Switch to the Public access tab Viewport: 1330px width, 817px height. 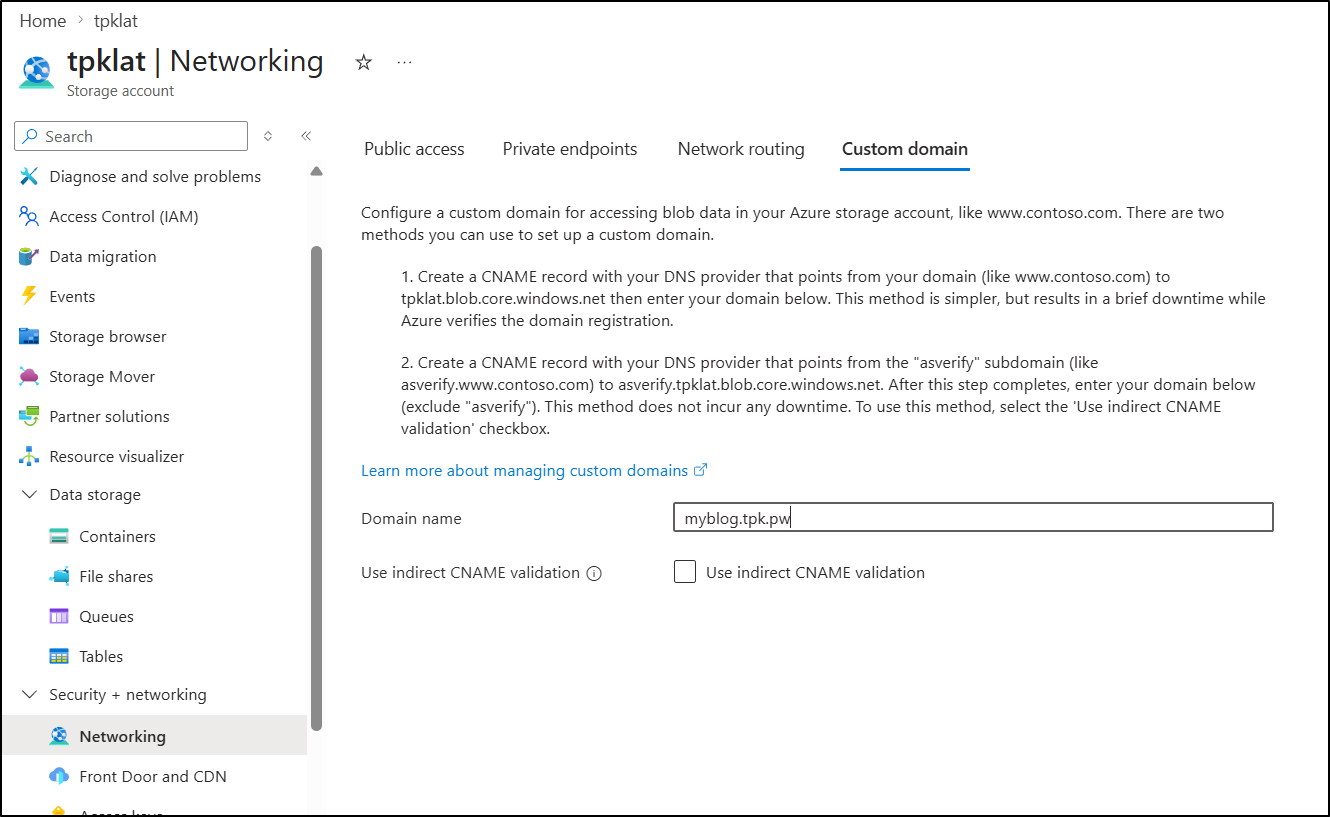point(414,149)
